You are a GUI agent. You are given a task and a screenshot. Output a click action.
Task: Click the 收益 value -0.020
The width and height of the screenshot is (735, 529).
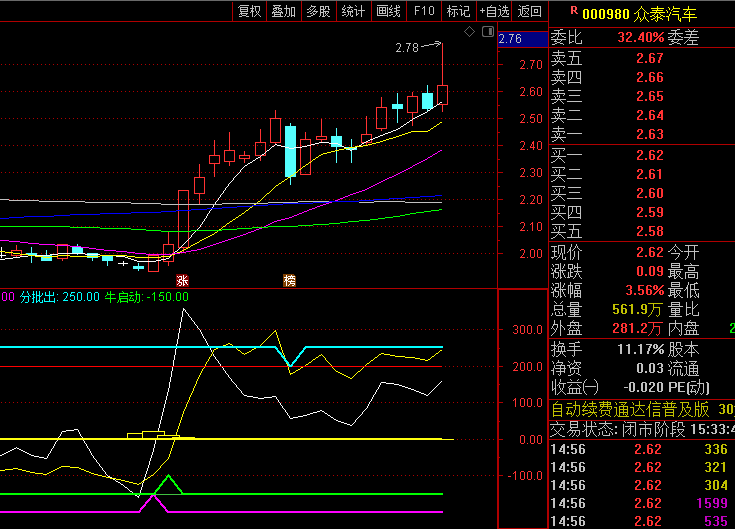point(643,387)
